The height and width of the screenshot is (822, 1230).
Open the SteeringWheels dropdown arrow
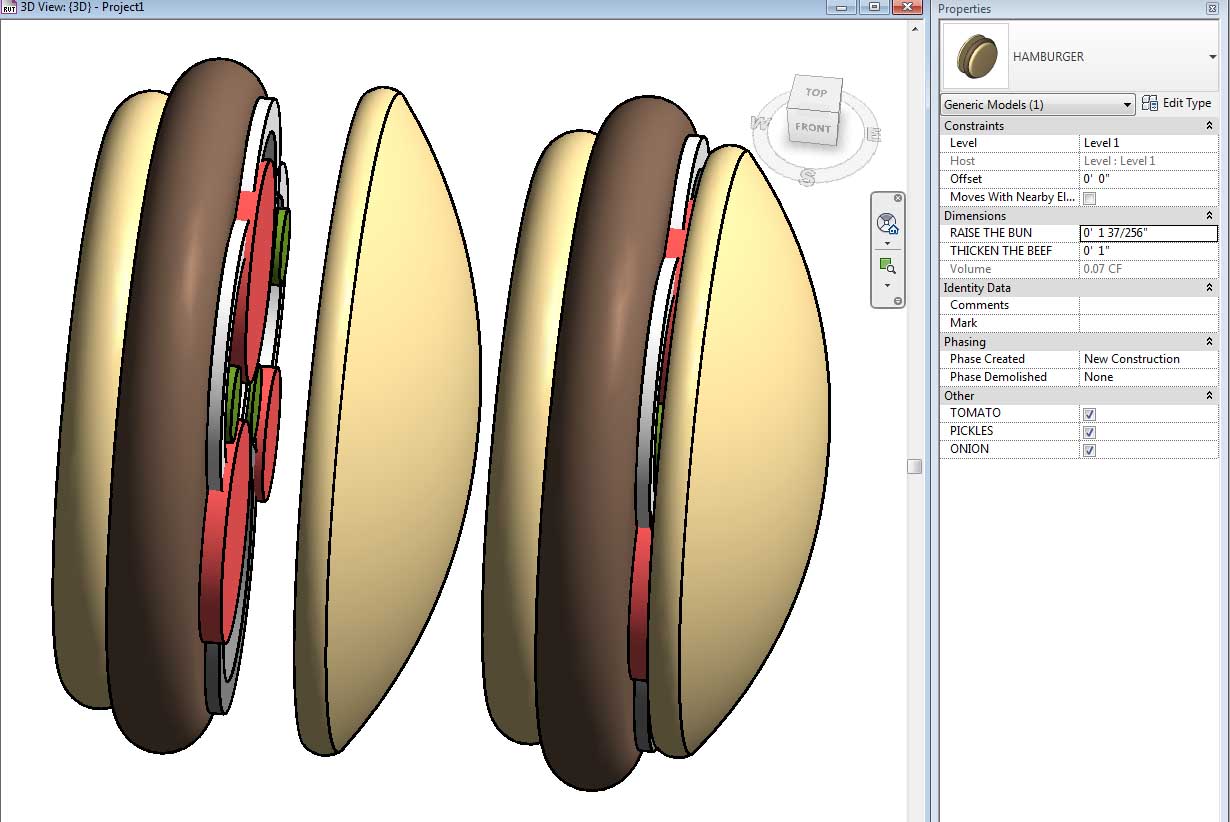(887, 243)
